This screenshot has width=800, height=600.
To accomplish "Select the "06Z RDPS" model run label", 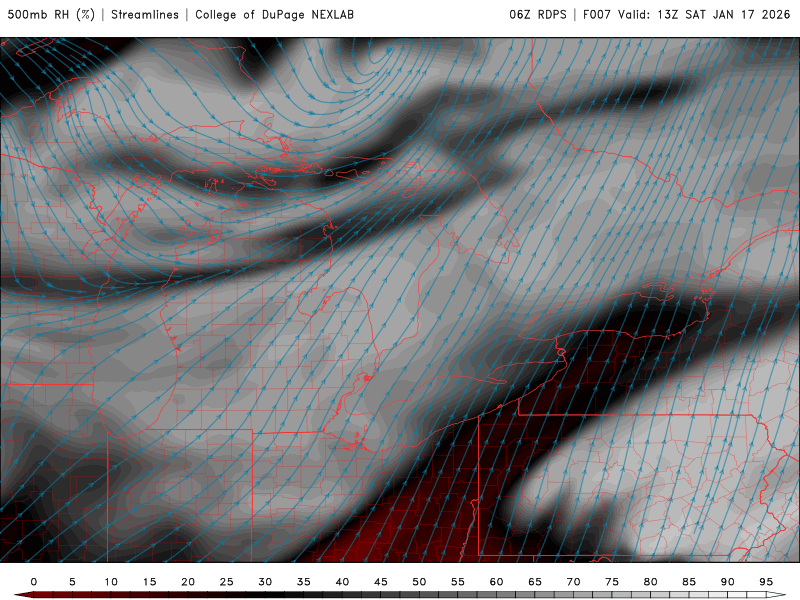I will 538,14.
